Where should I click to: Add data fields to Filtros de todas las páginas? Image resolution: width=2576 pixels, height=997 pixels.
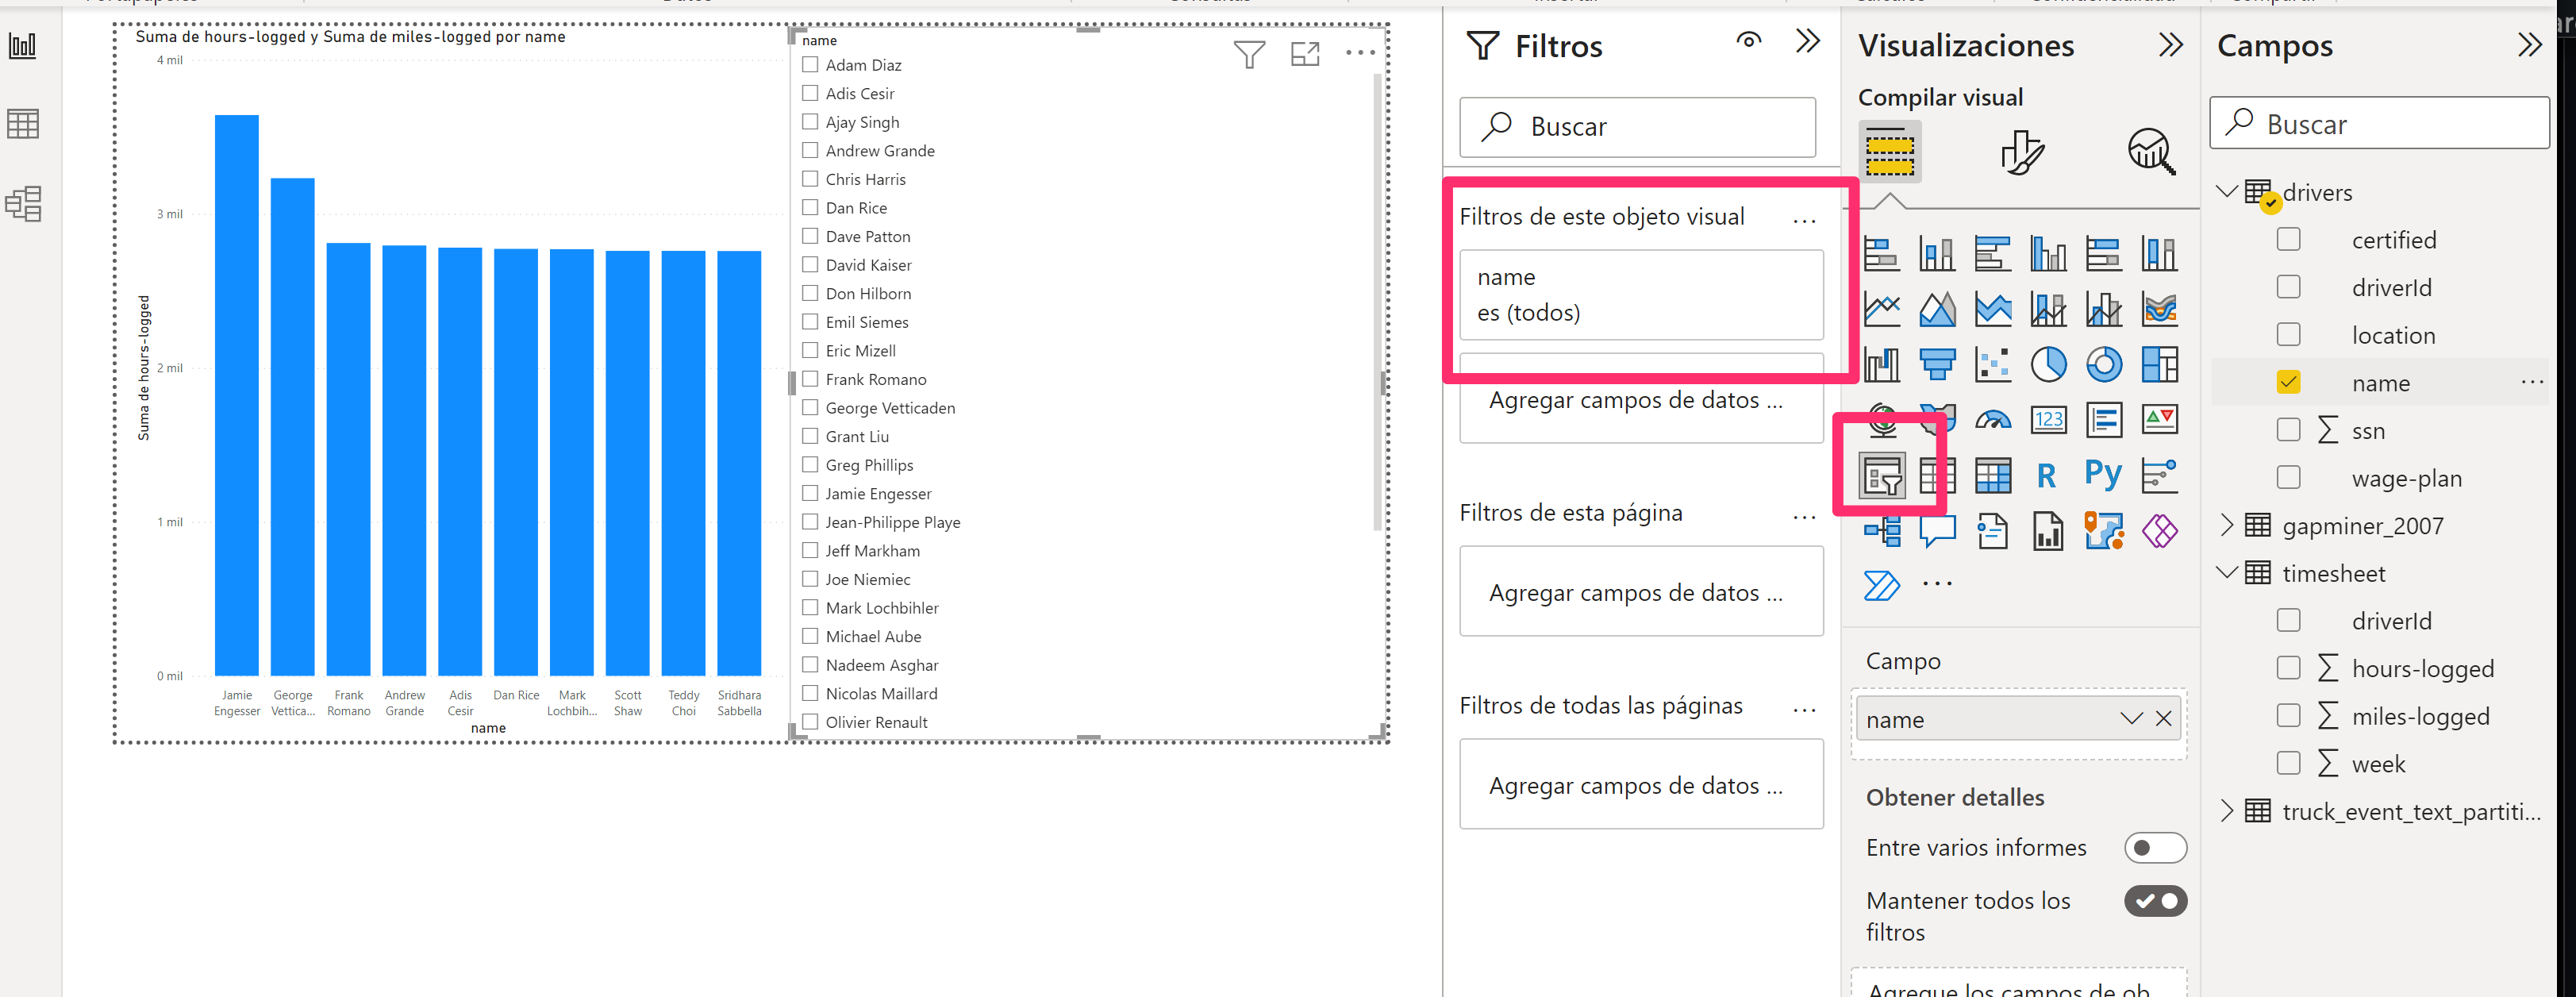[1641, 785]
